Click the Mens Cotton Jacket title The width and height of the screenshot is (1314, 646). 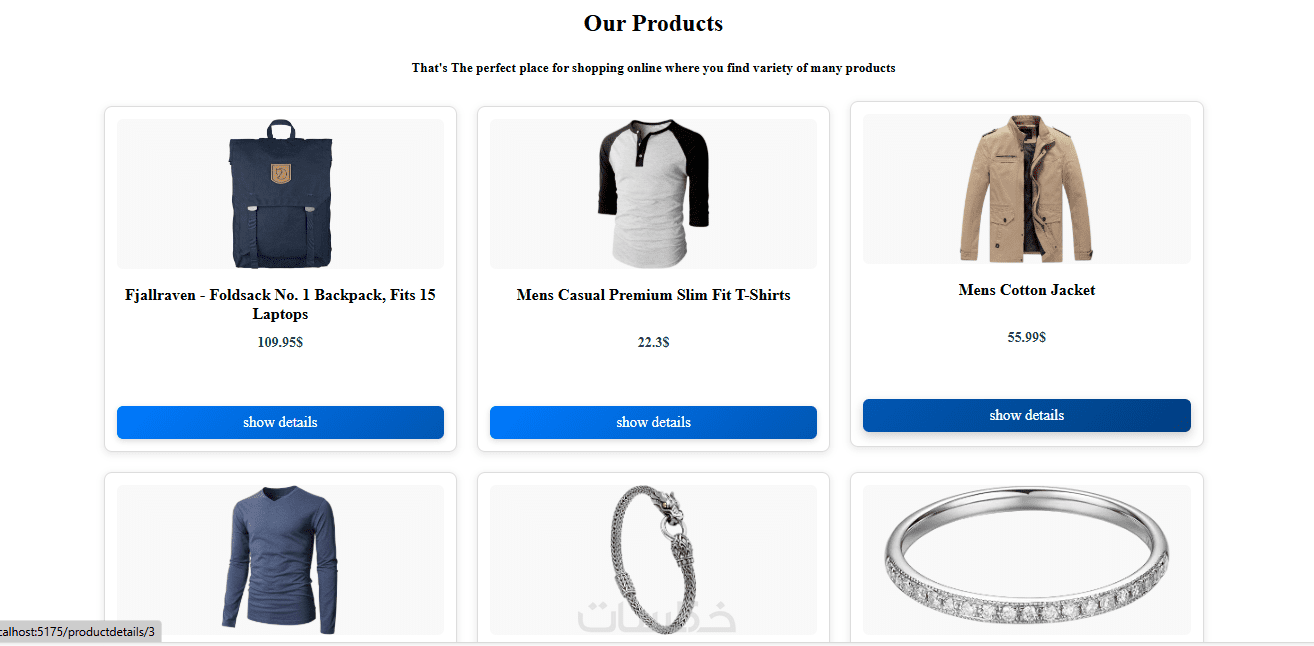(1026, 290)
